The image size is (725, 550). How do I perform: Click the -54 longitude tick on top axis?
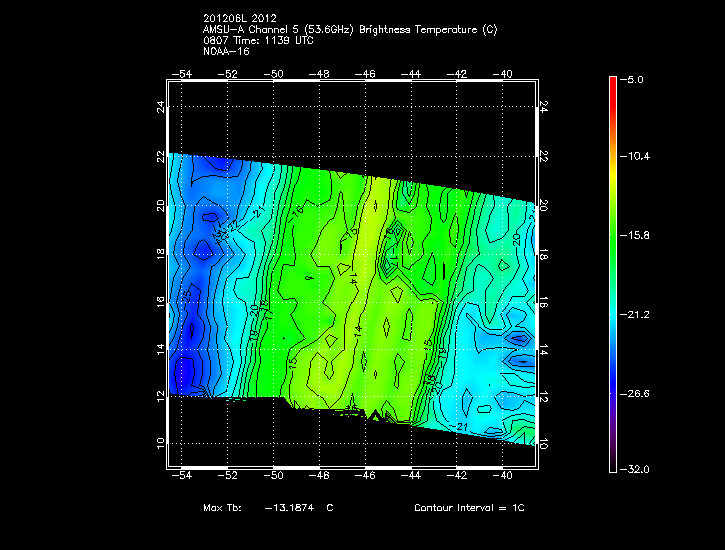click(x=183, y=73)
